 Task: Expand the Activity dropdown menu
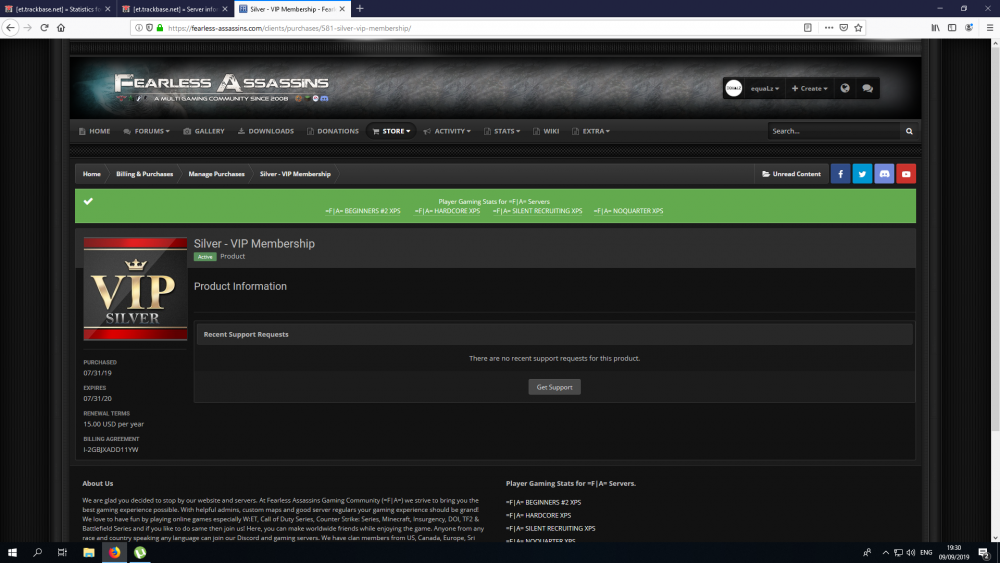446,131
